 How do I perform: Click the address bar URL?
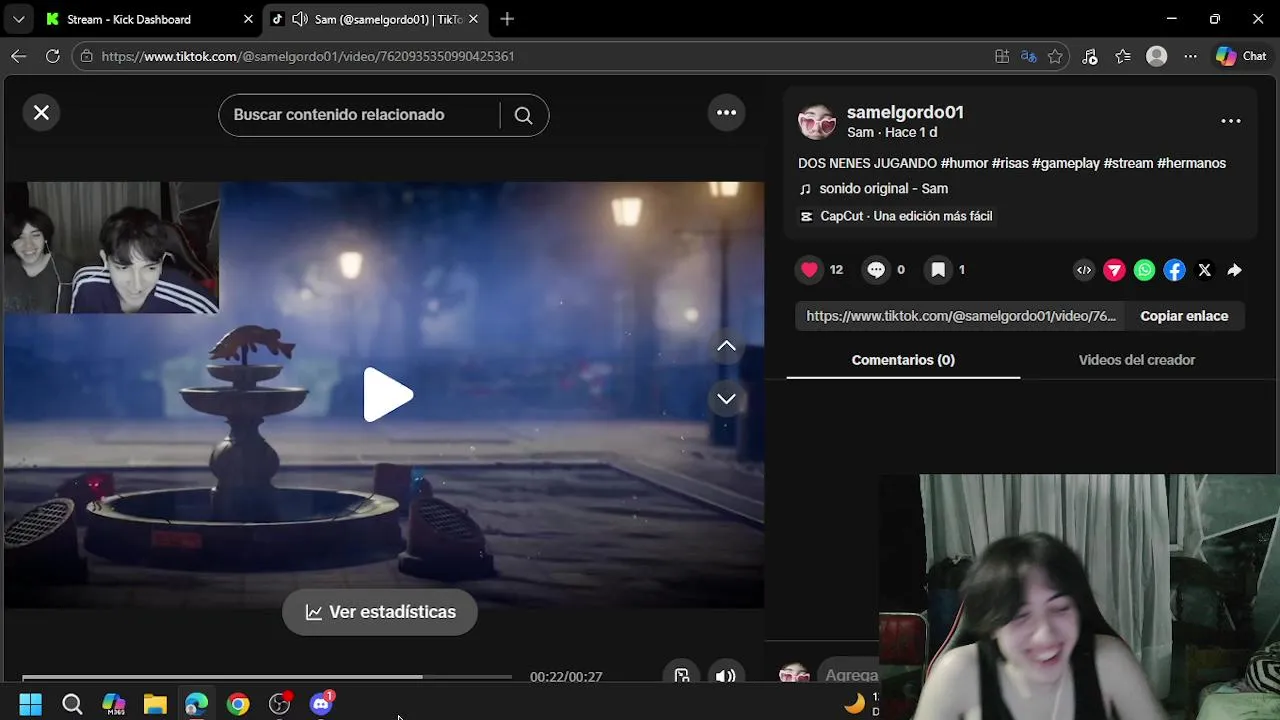(x=308, y=56)
